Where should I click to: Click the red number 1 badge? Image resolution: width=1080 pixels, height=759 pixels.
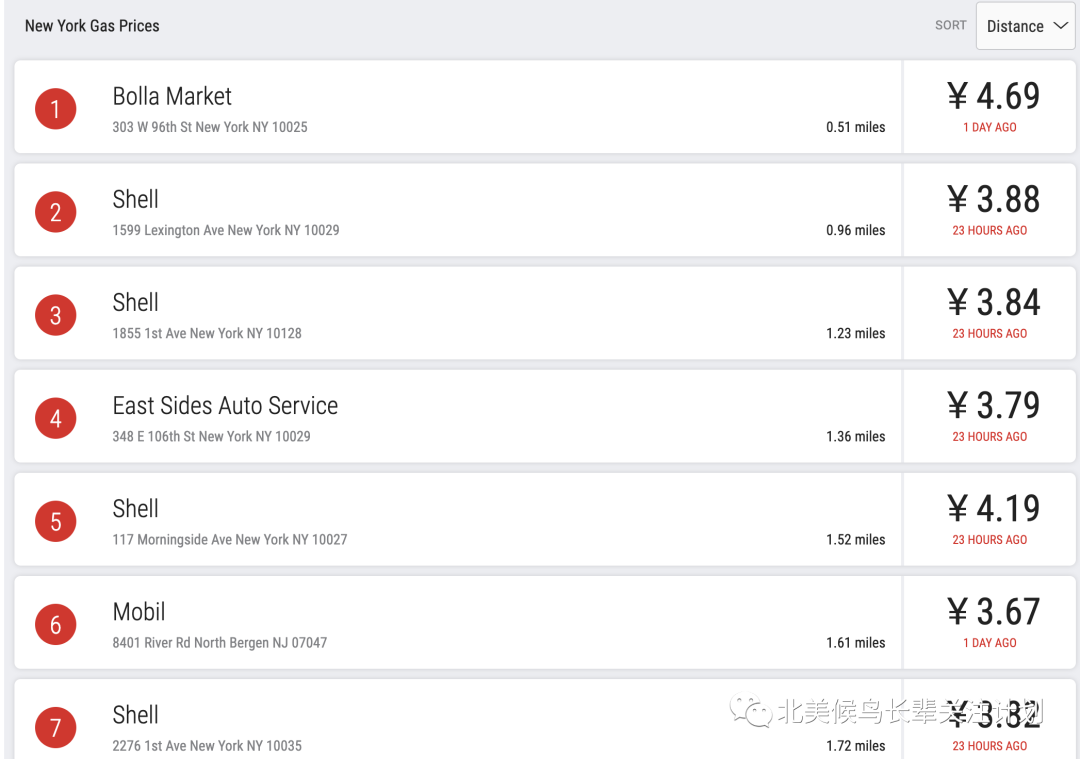coord(56,109)
